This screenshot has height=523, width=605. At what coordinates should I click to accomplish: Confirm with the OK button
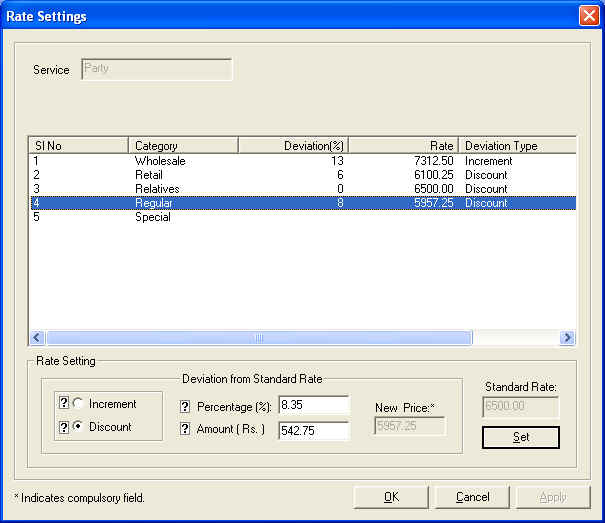click(391, 497)
